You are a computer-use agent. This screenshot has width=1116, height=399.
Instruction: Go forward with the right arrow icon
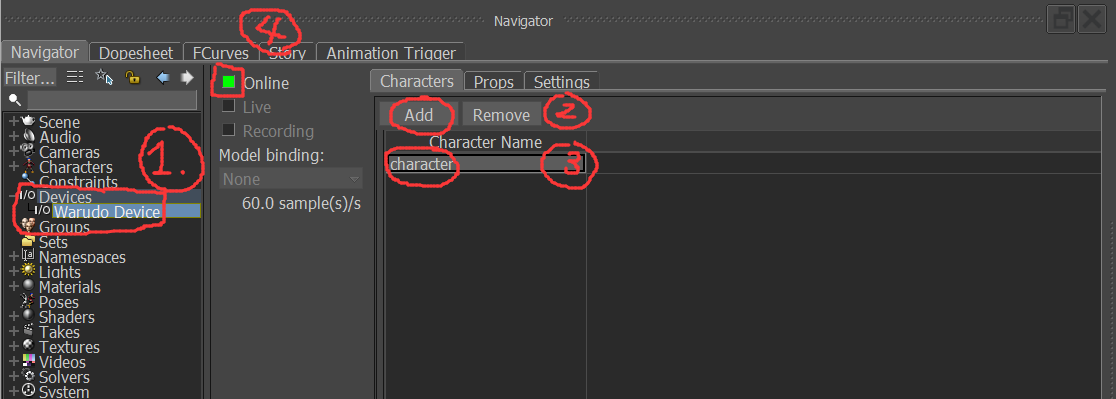pos(187,77)
